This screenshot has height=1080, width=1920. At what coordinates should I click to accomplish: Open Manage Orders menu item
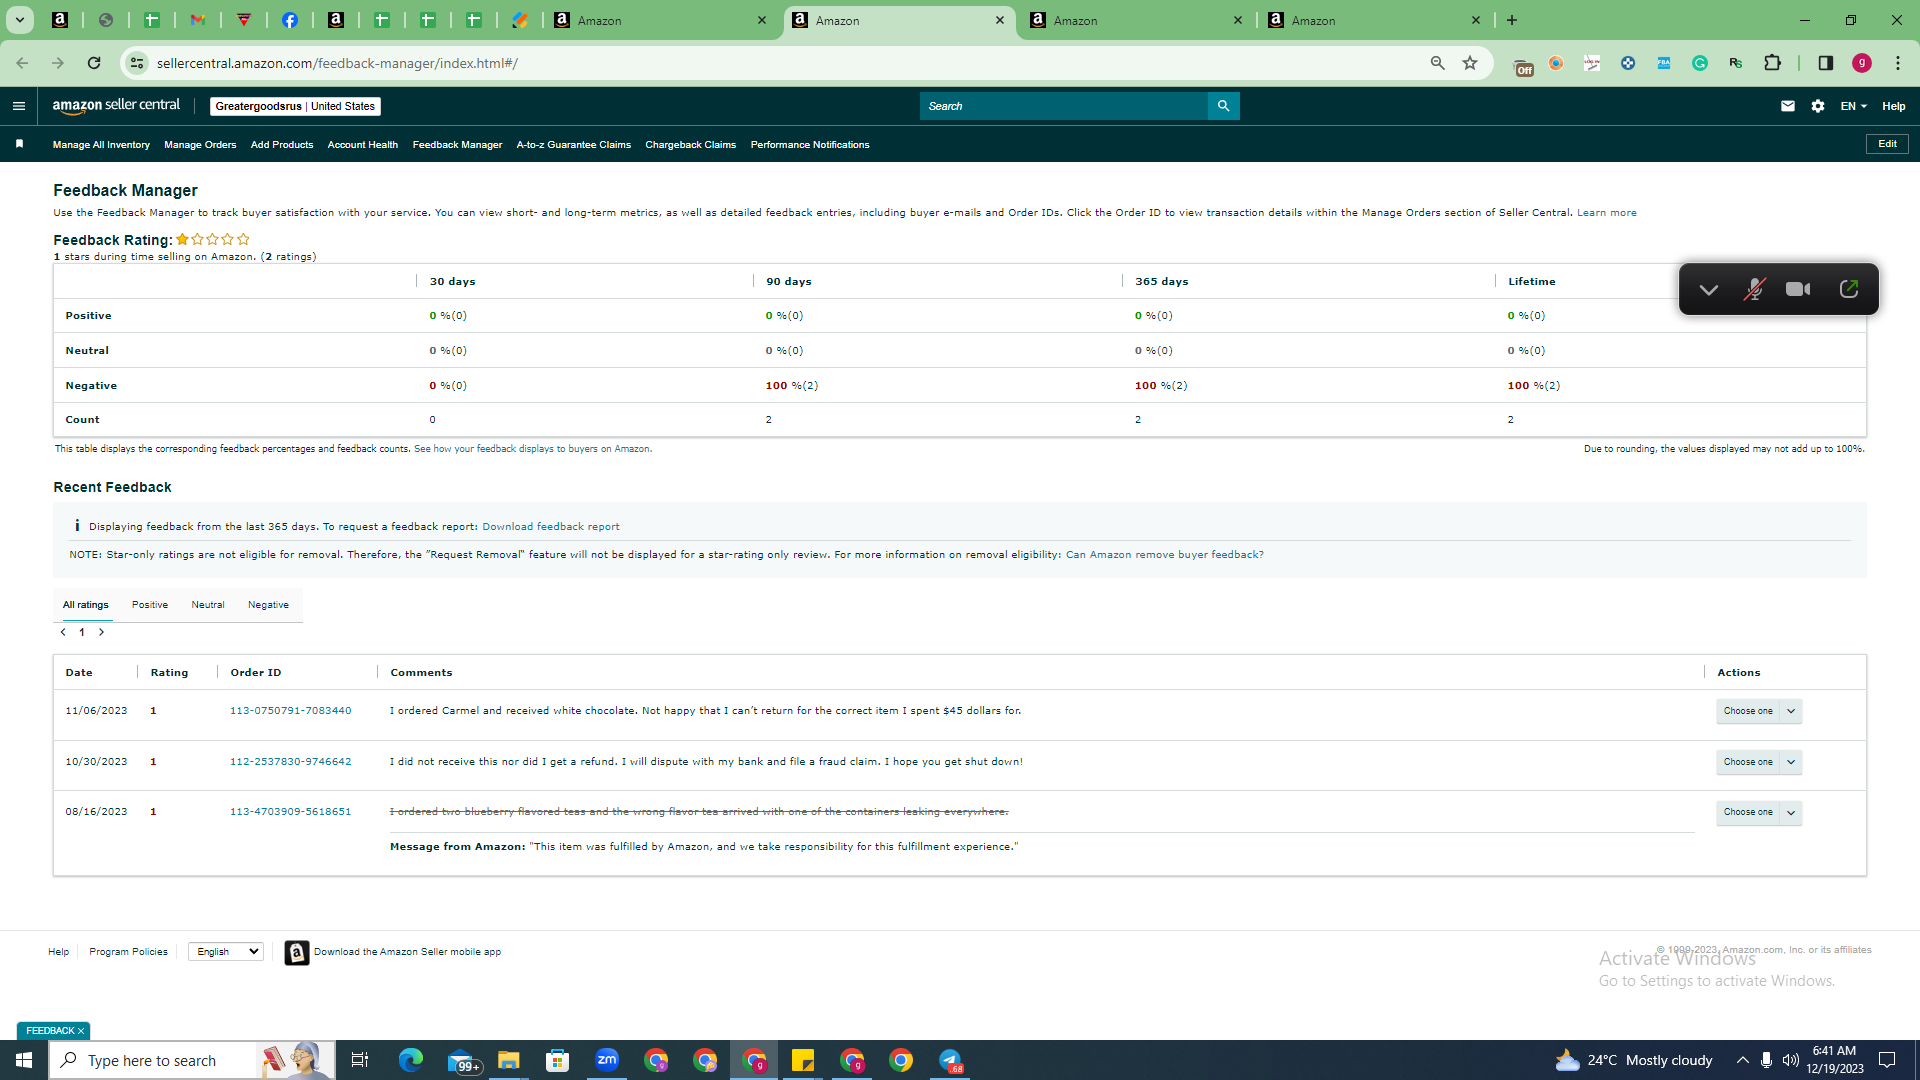pyautogui.click(x=200, y=145)
